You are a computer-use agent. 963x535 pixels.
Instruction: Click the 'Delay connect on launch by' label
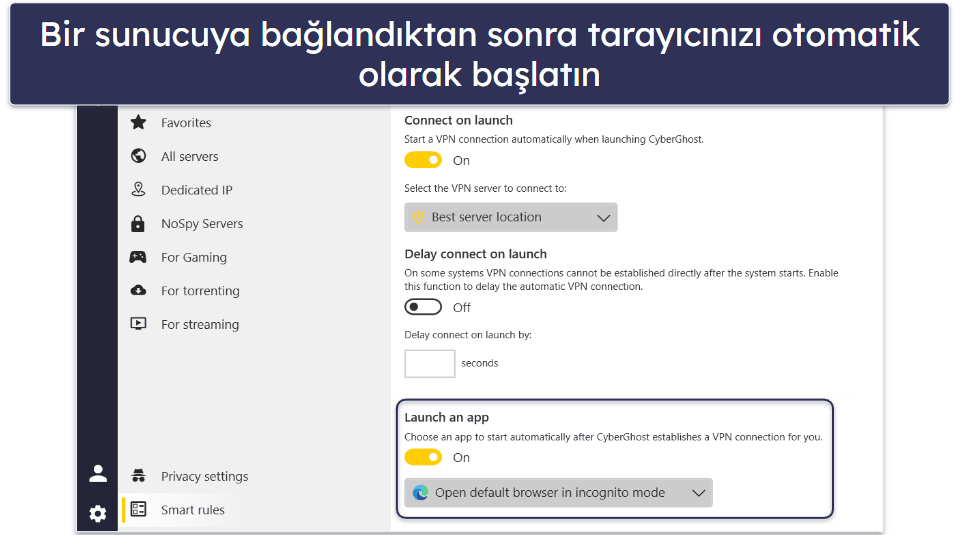point(468,335)
